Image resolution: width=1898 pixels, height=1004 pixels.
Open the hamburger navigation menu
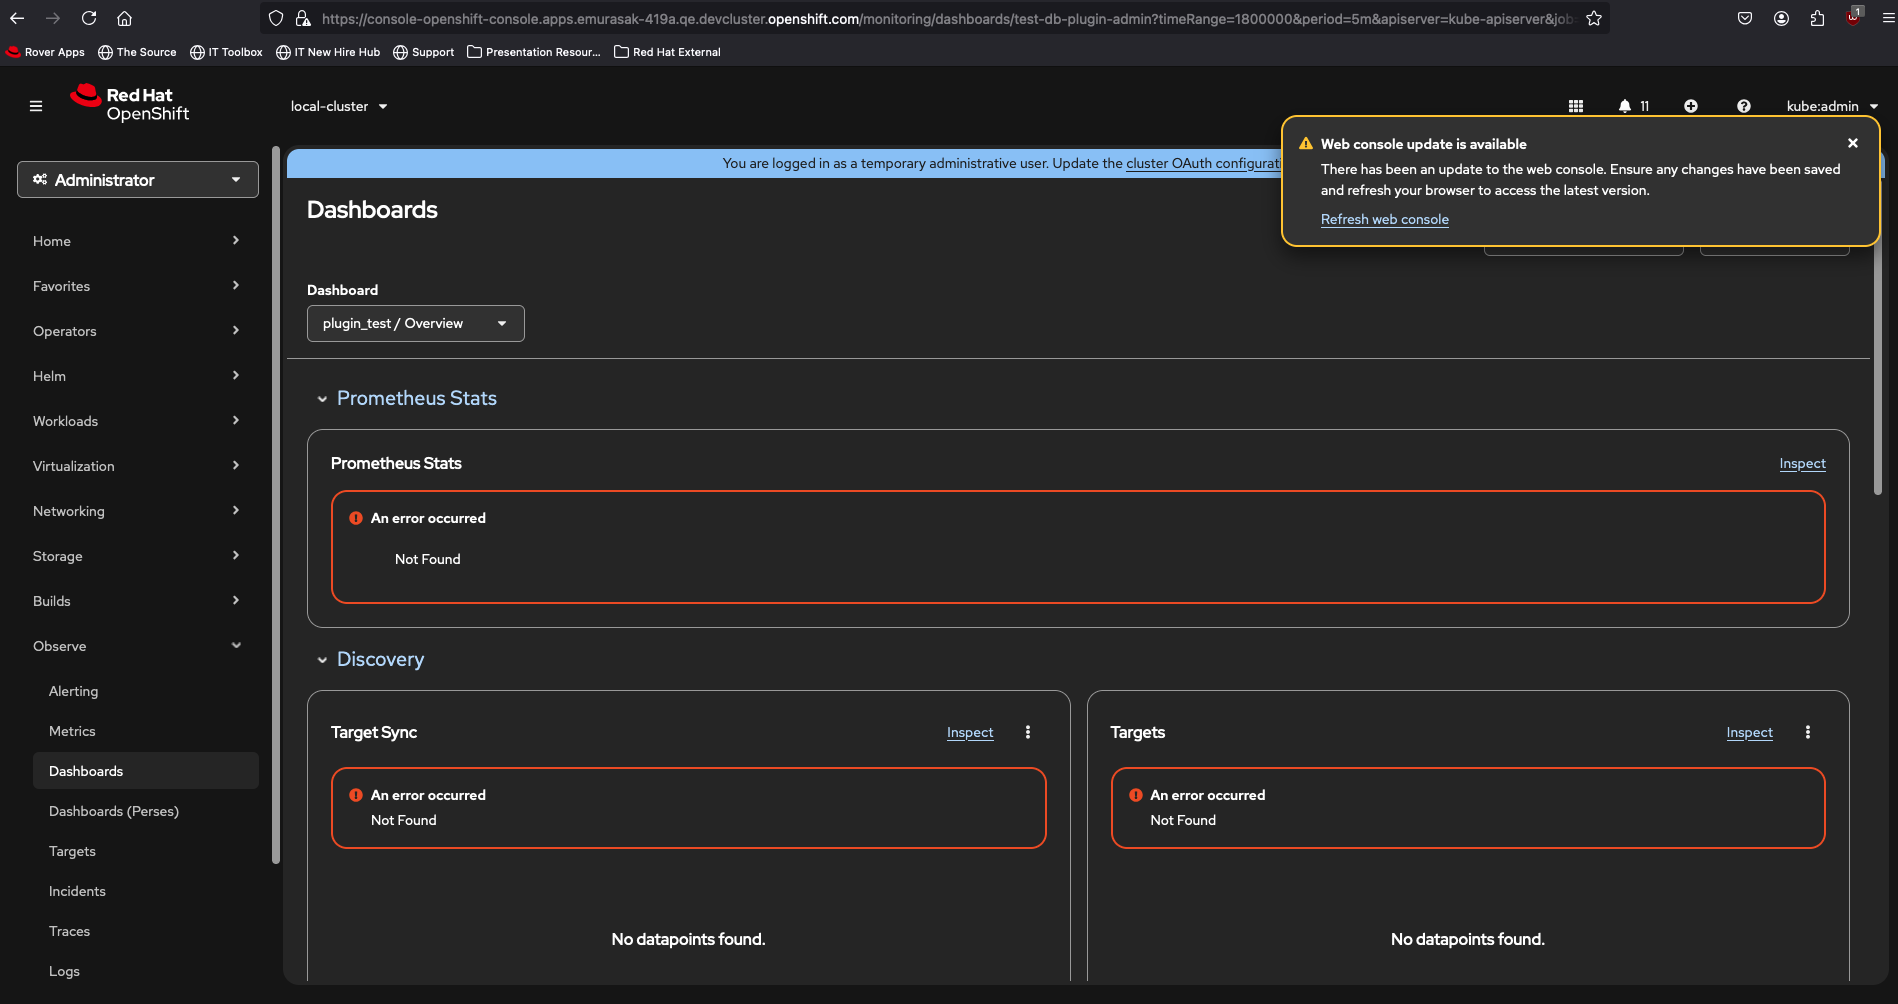coord(36,106)
